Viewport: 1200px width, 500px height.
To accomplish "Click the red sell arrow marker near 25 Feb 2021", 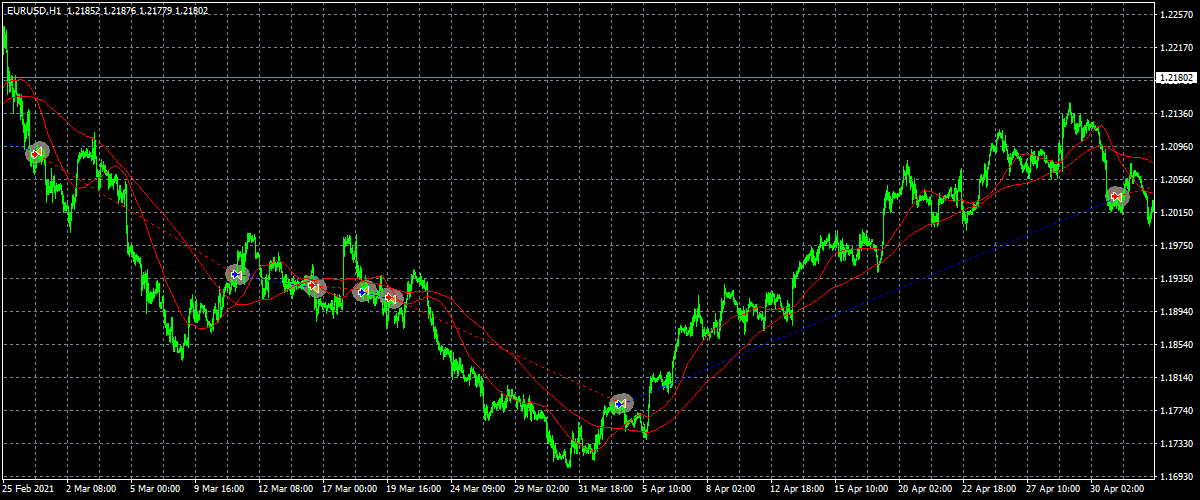I will 37,152.
